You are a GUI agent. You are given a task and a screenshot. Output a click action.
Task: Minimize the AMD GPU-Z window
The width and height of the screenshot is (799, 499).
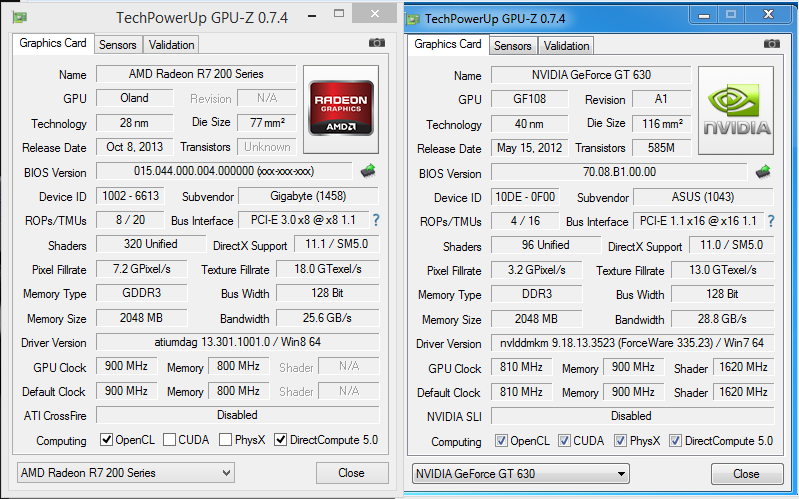point(312,15)
